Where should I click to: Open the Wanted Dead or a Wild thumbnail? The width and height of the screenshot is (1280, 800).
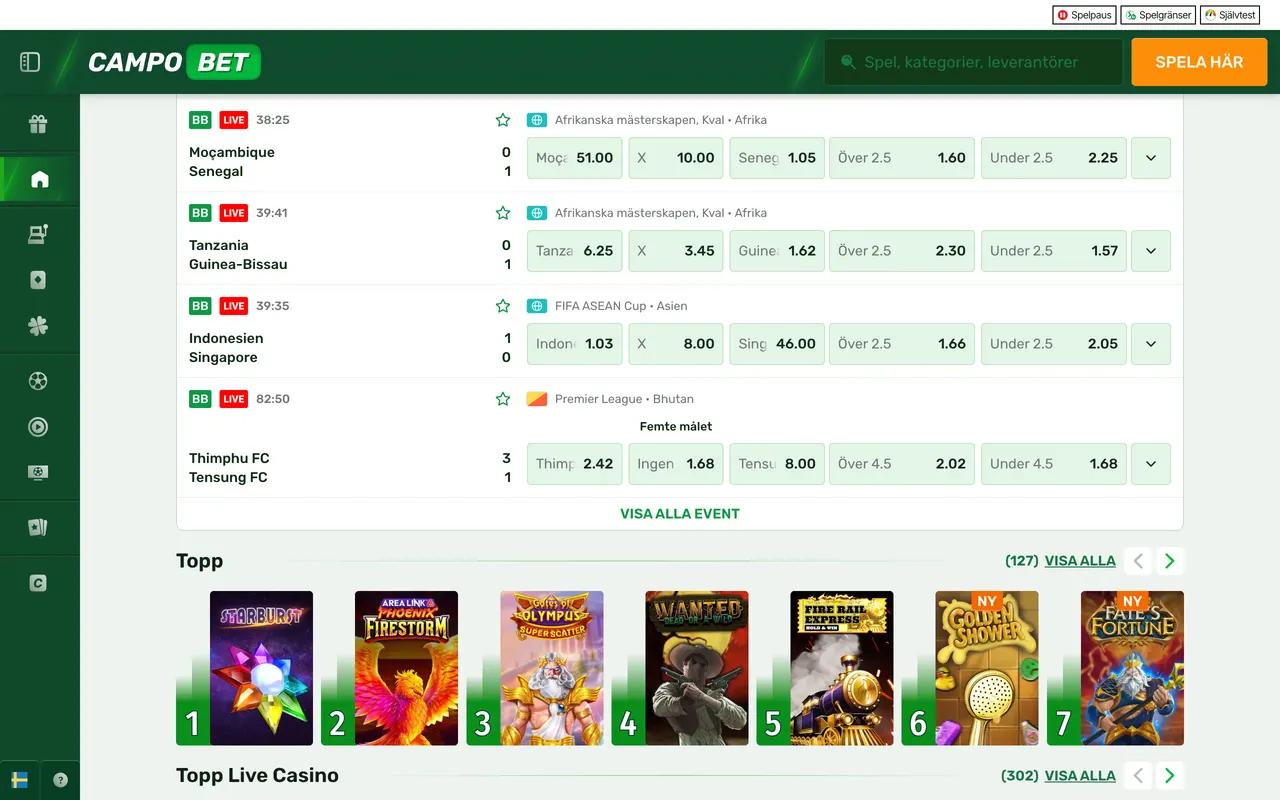click(x=697, y=668)
